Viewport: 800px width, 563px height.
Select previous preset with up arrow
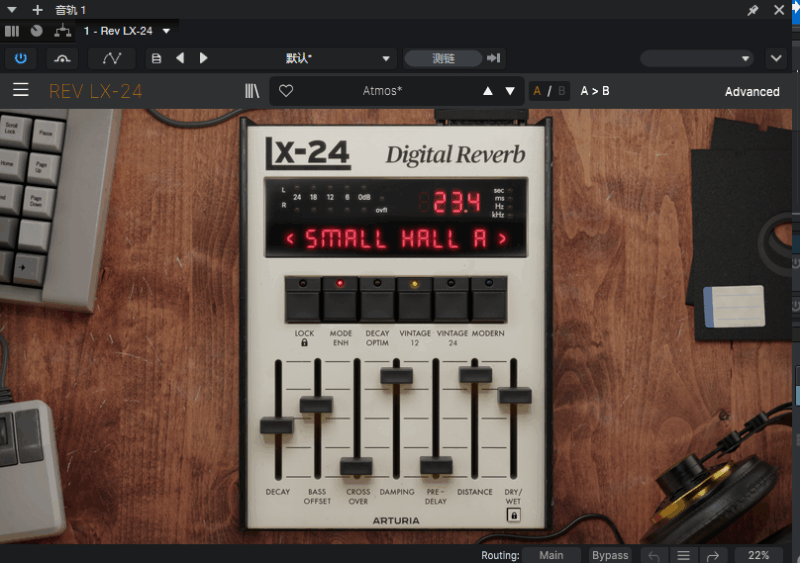click(x=488, y=91)
